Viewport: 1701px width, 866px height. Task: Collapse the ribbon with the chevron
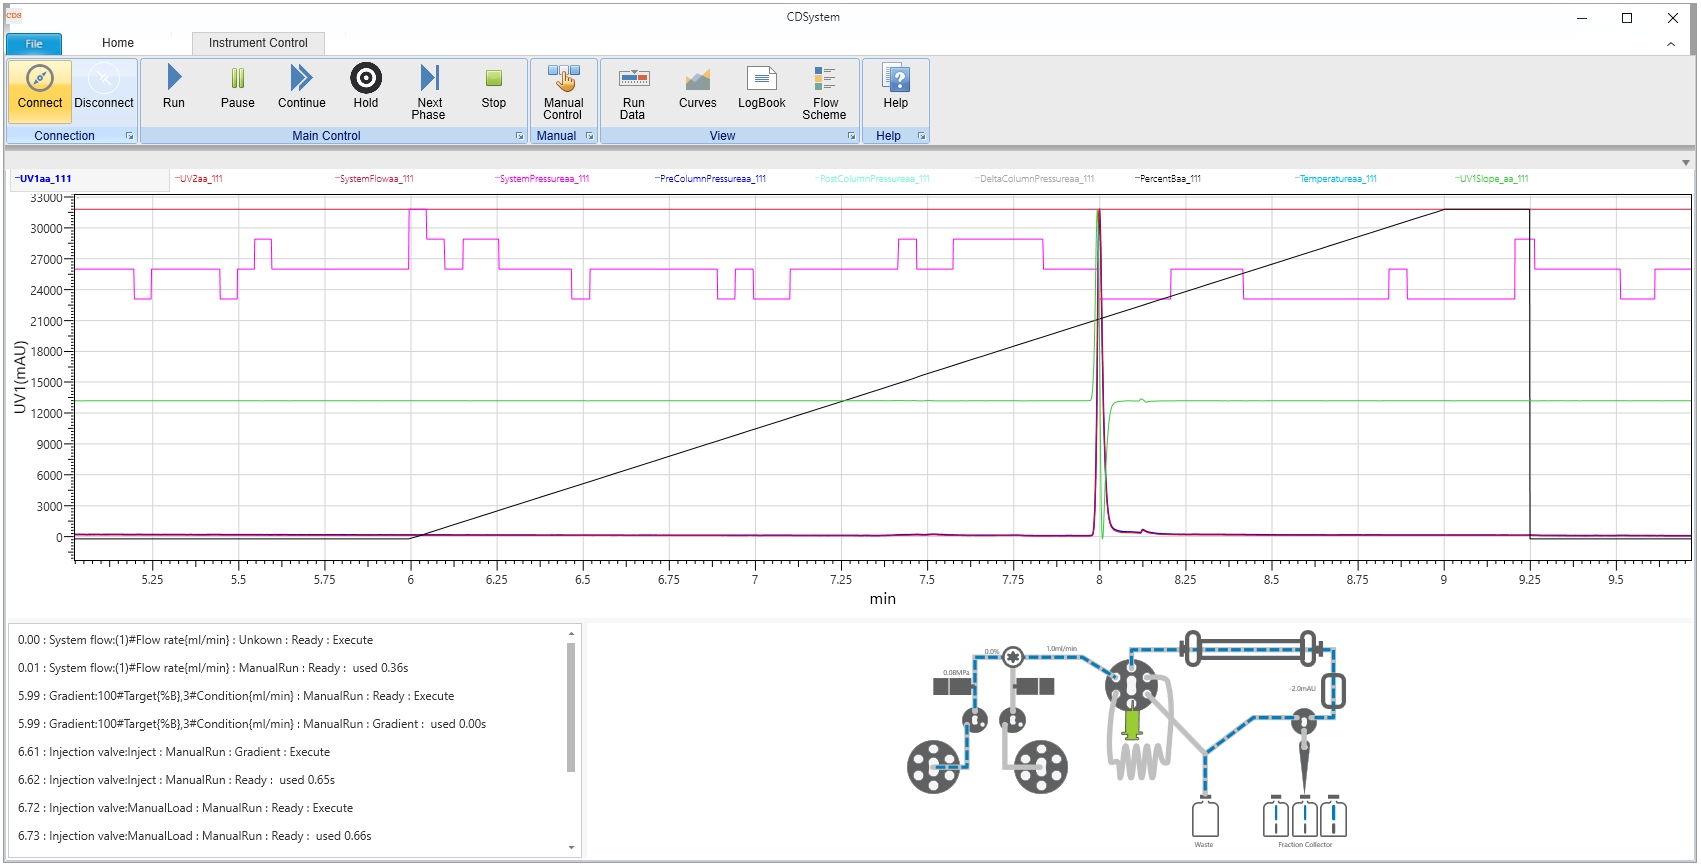tap(1671, 44)
